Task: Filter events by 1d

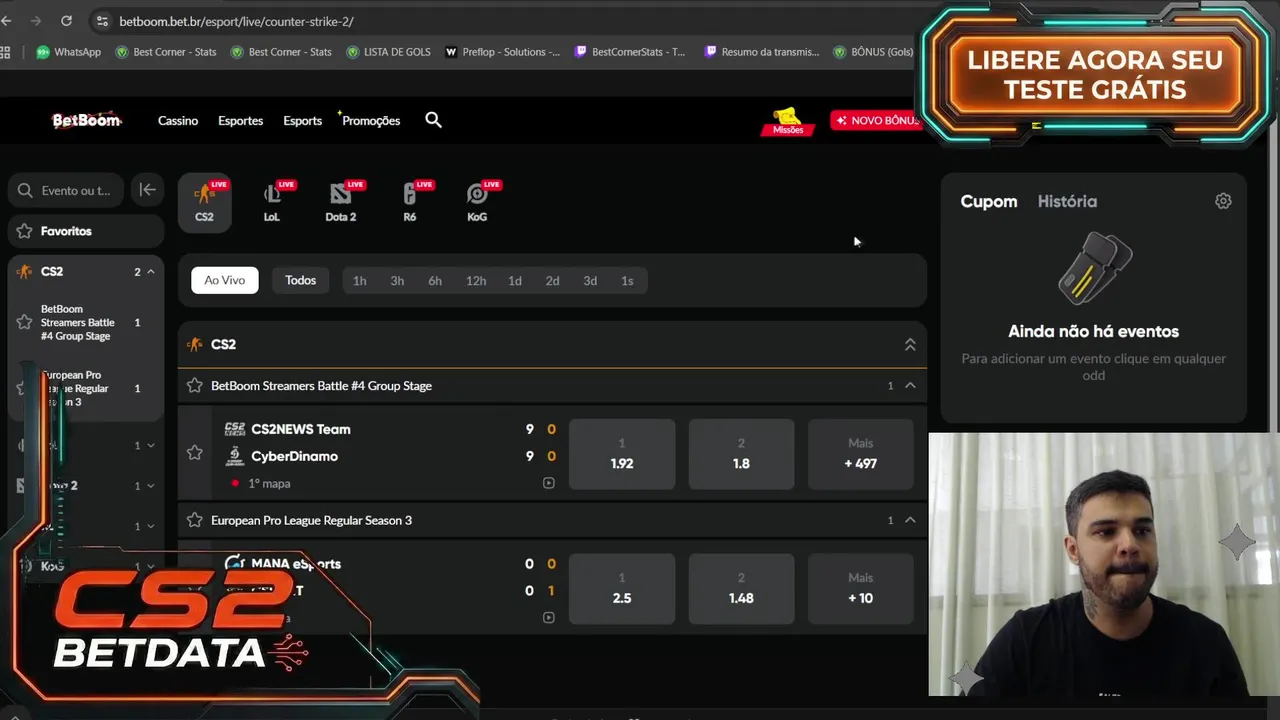Action: tap(515, 281)
